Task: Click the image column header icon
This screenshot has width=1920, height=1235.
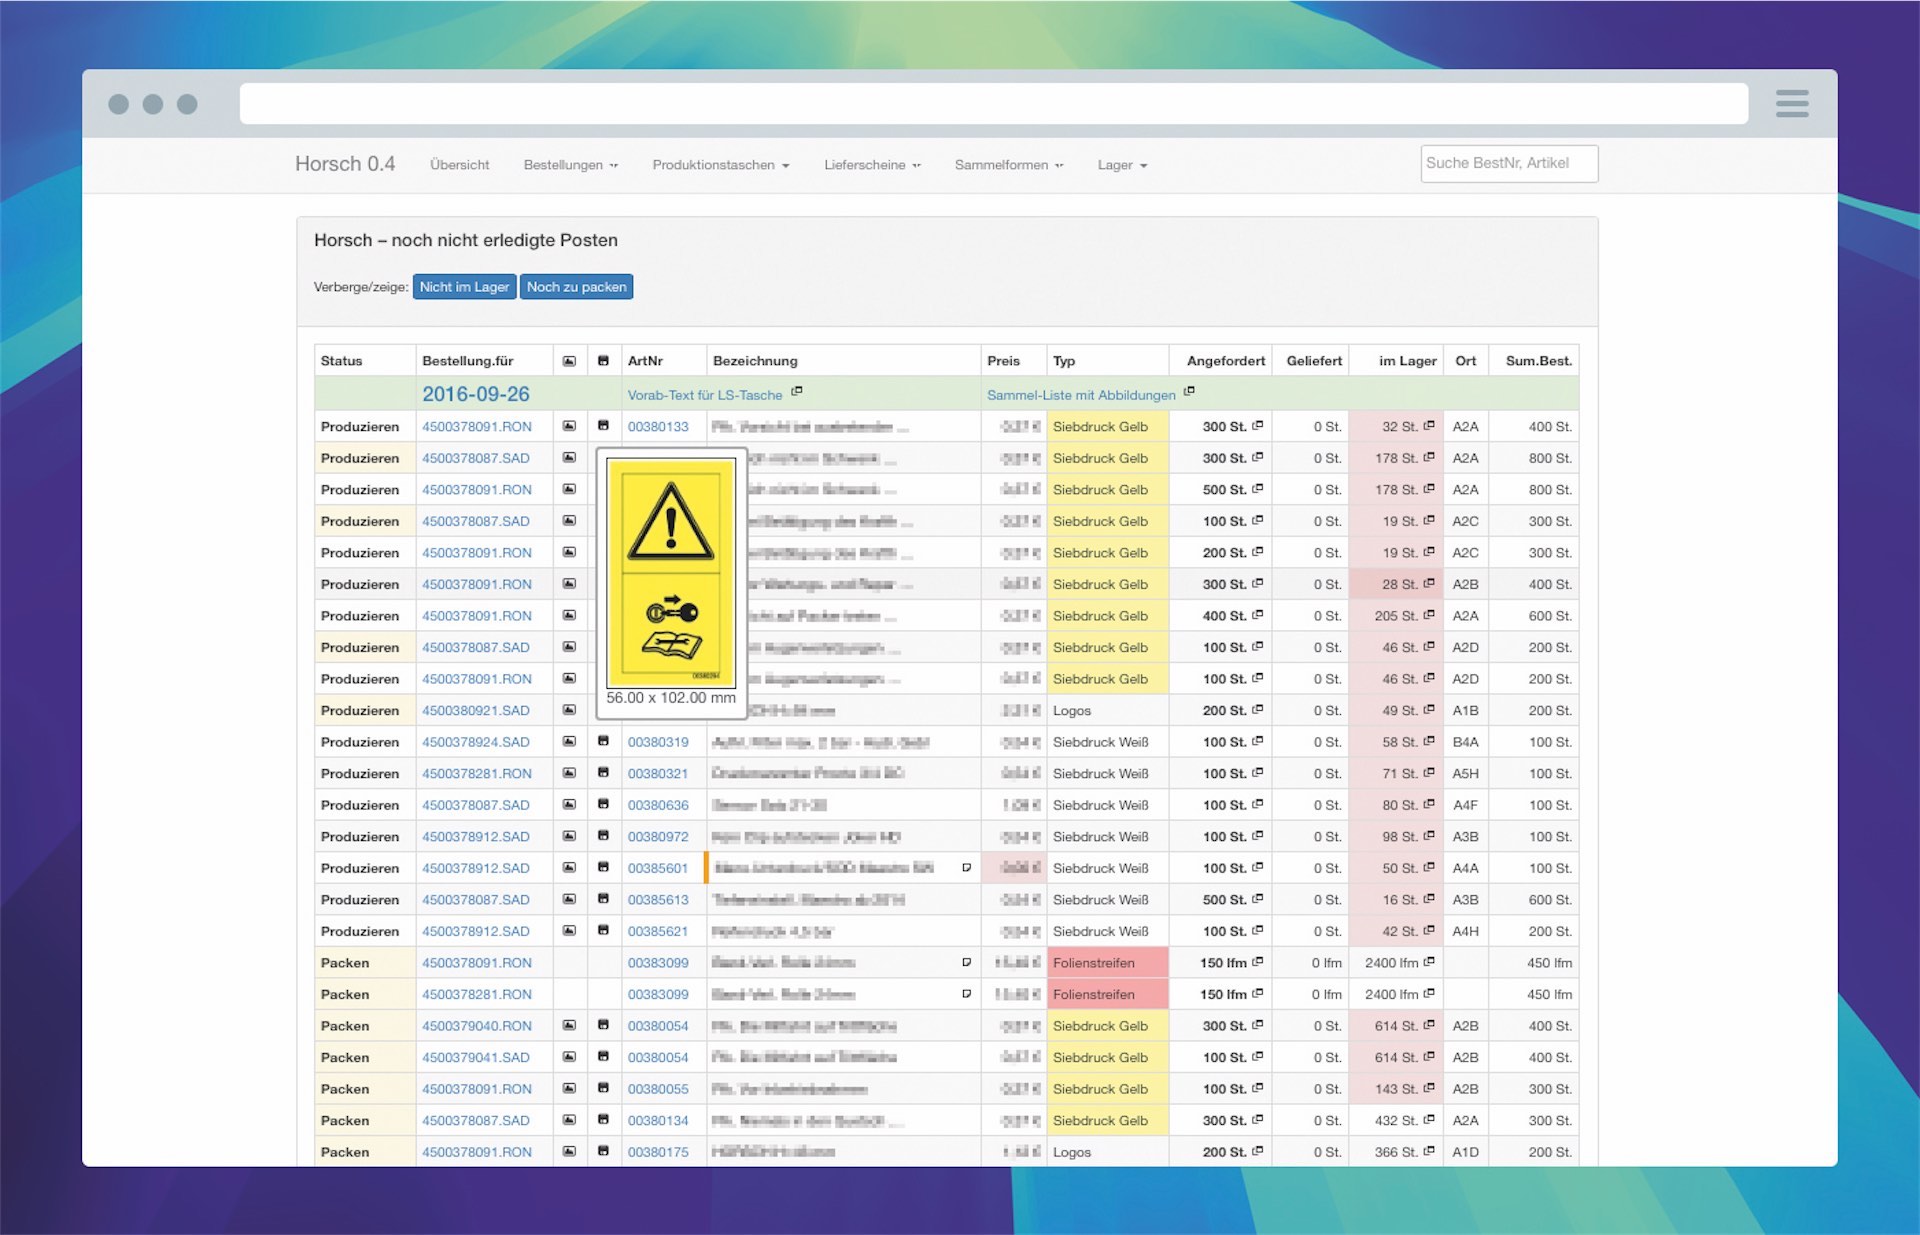Action: 569,361
